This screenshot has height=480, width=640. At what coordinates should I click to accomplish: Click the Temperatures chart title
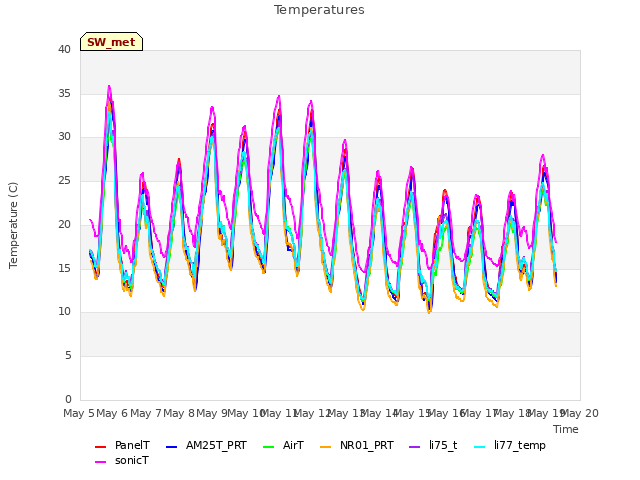[319, 10]
